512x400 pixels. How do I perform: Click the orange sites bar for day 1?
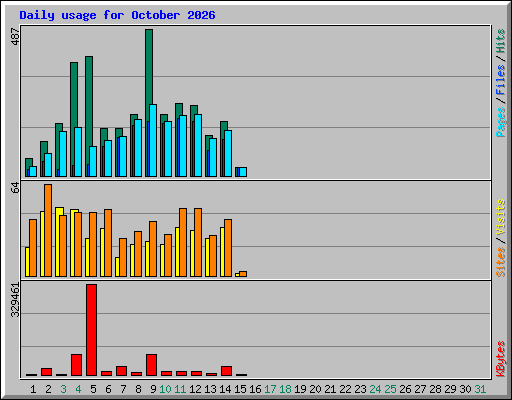point(33,248)
